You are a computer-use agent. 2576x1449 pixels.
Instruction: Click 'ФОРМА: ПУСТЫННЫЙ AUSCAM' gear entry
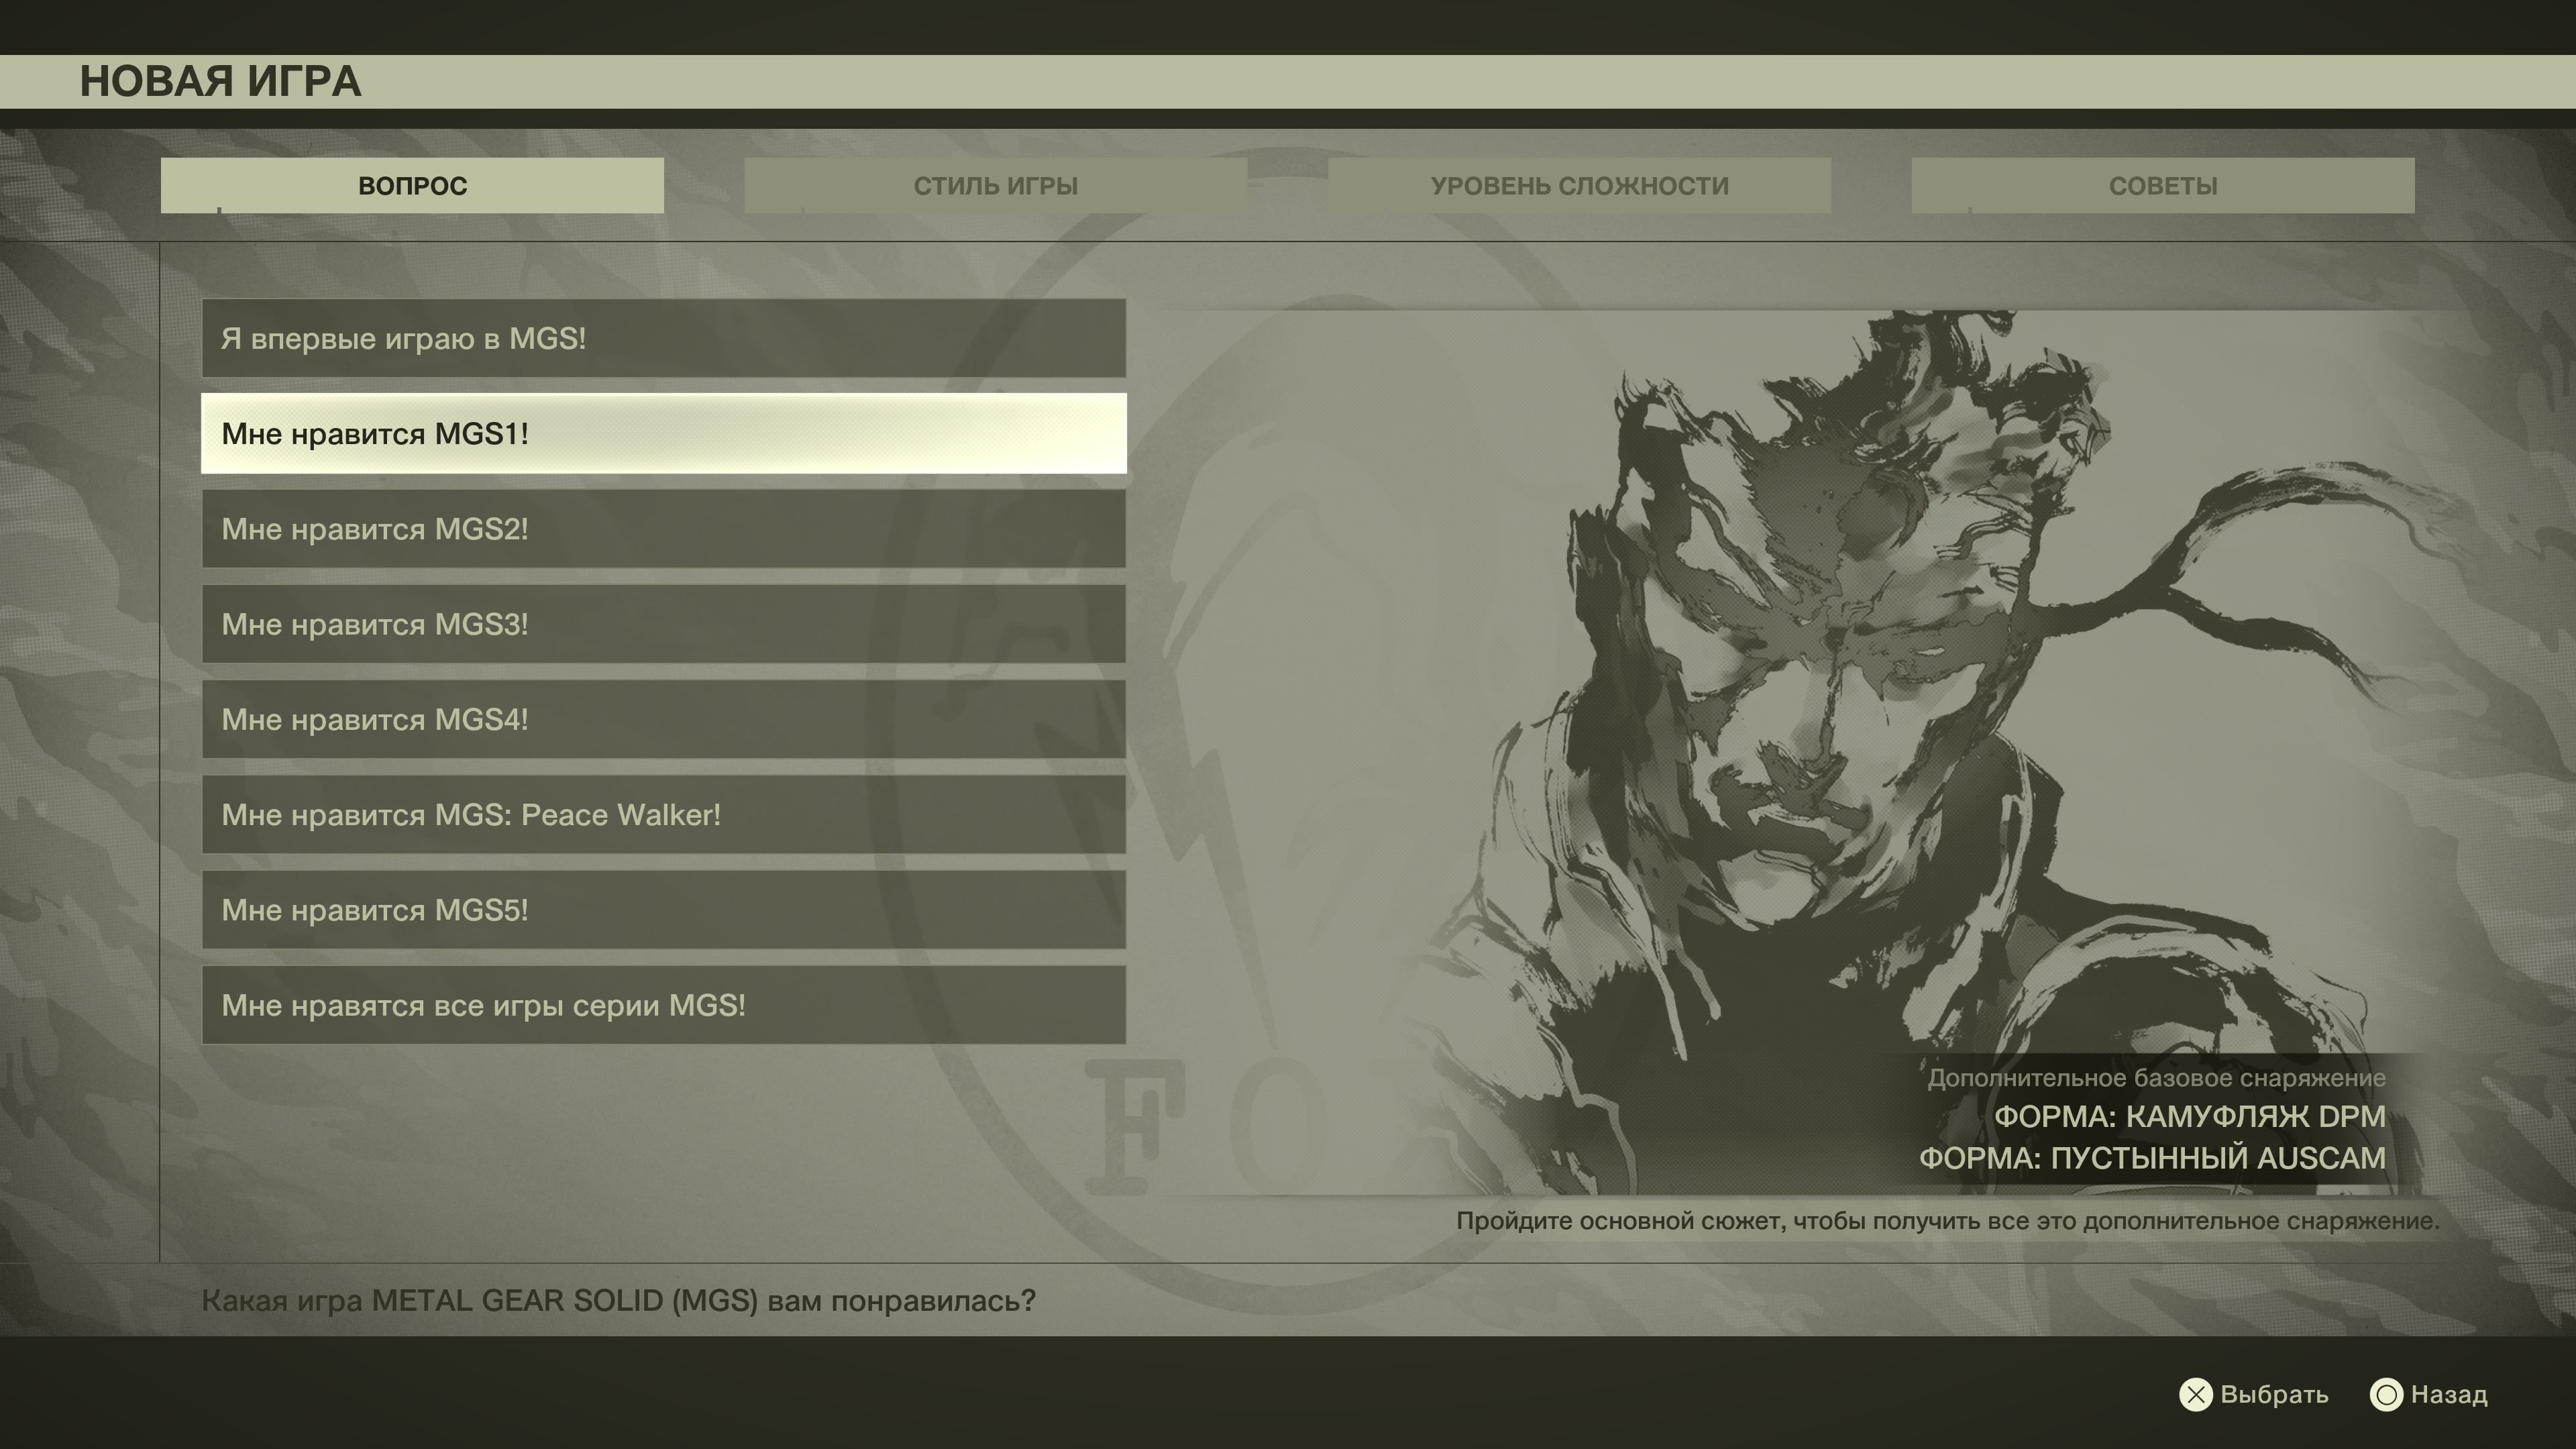click(x=2152, y=1158)
